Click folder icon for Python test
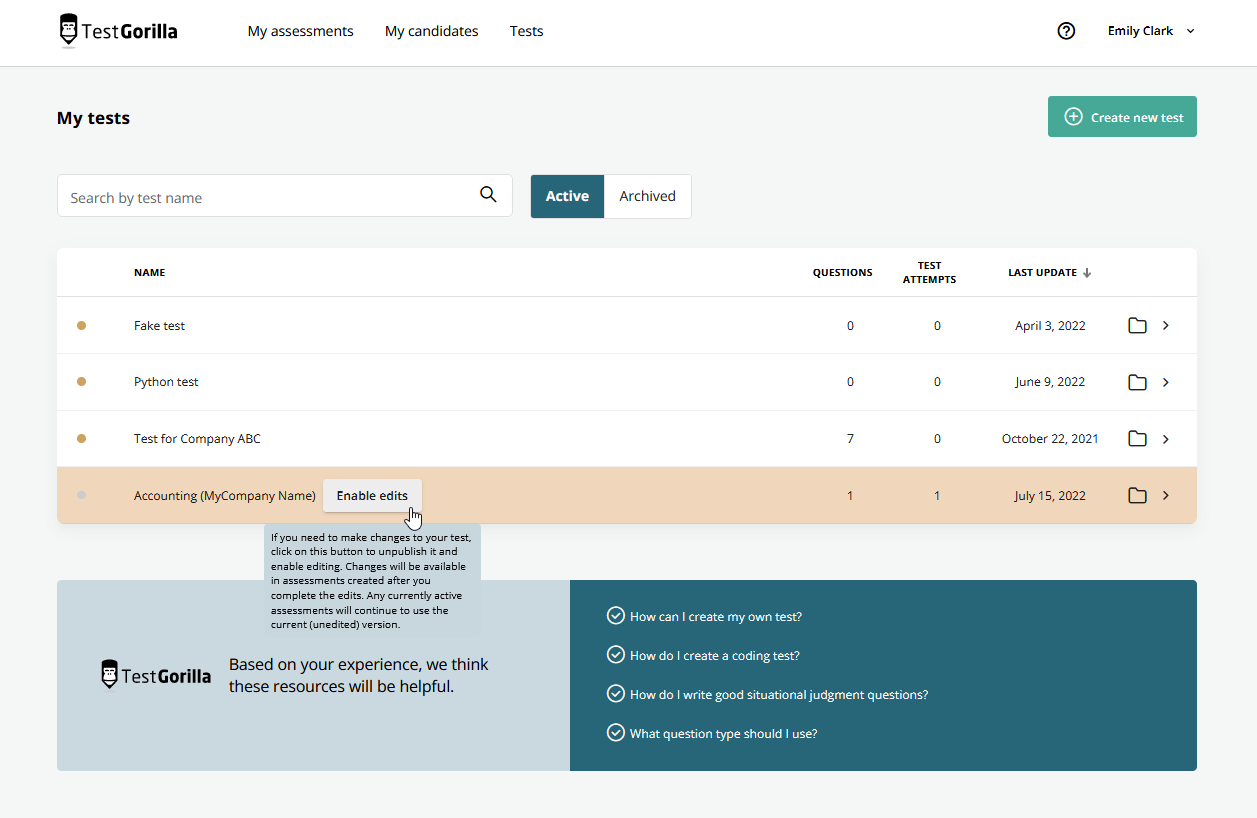The width and height of the screenshot is (1257, 818). click(1137, 382)
